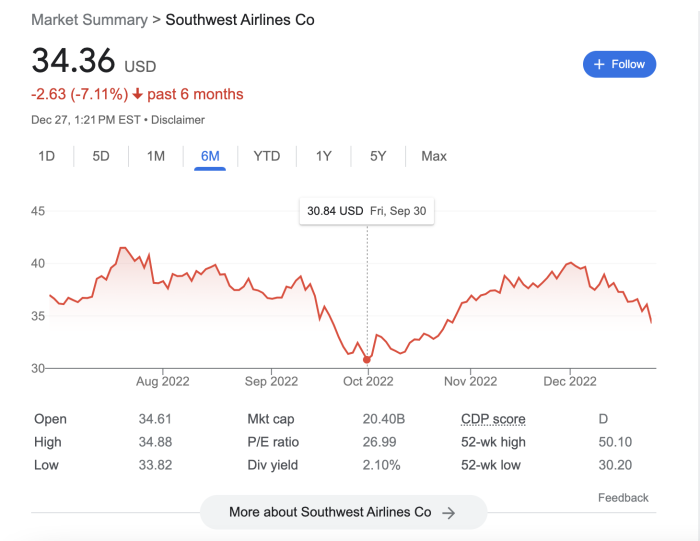Image resolution: width=700 pixels, height=541 pixels.
Task: Click the Mkt cap value 20.40B
Action: 383,419
